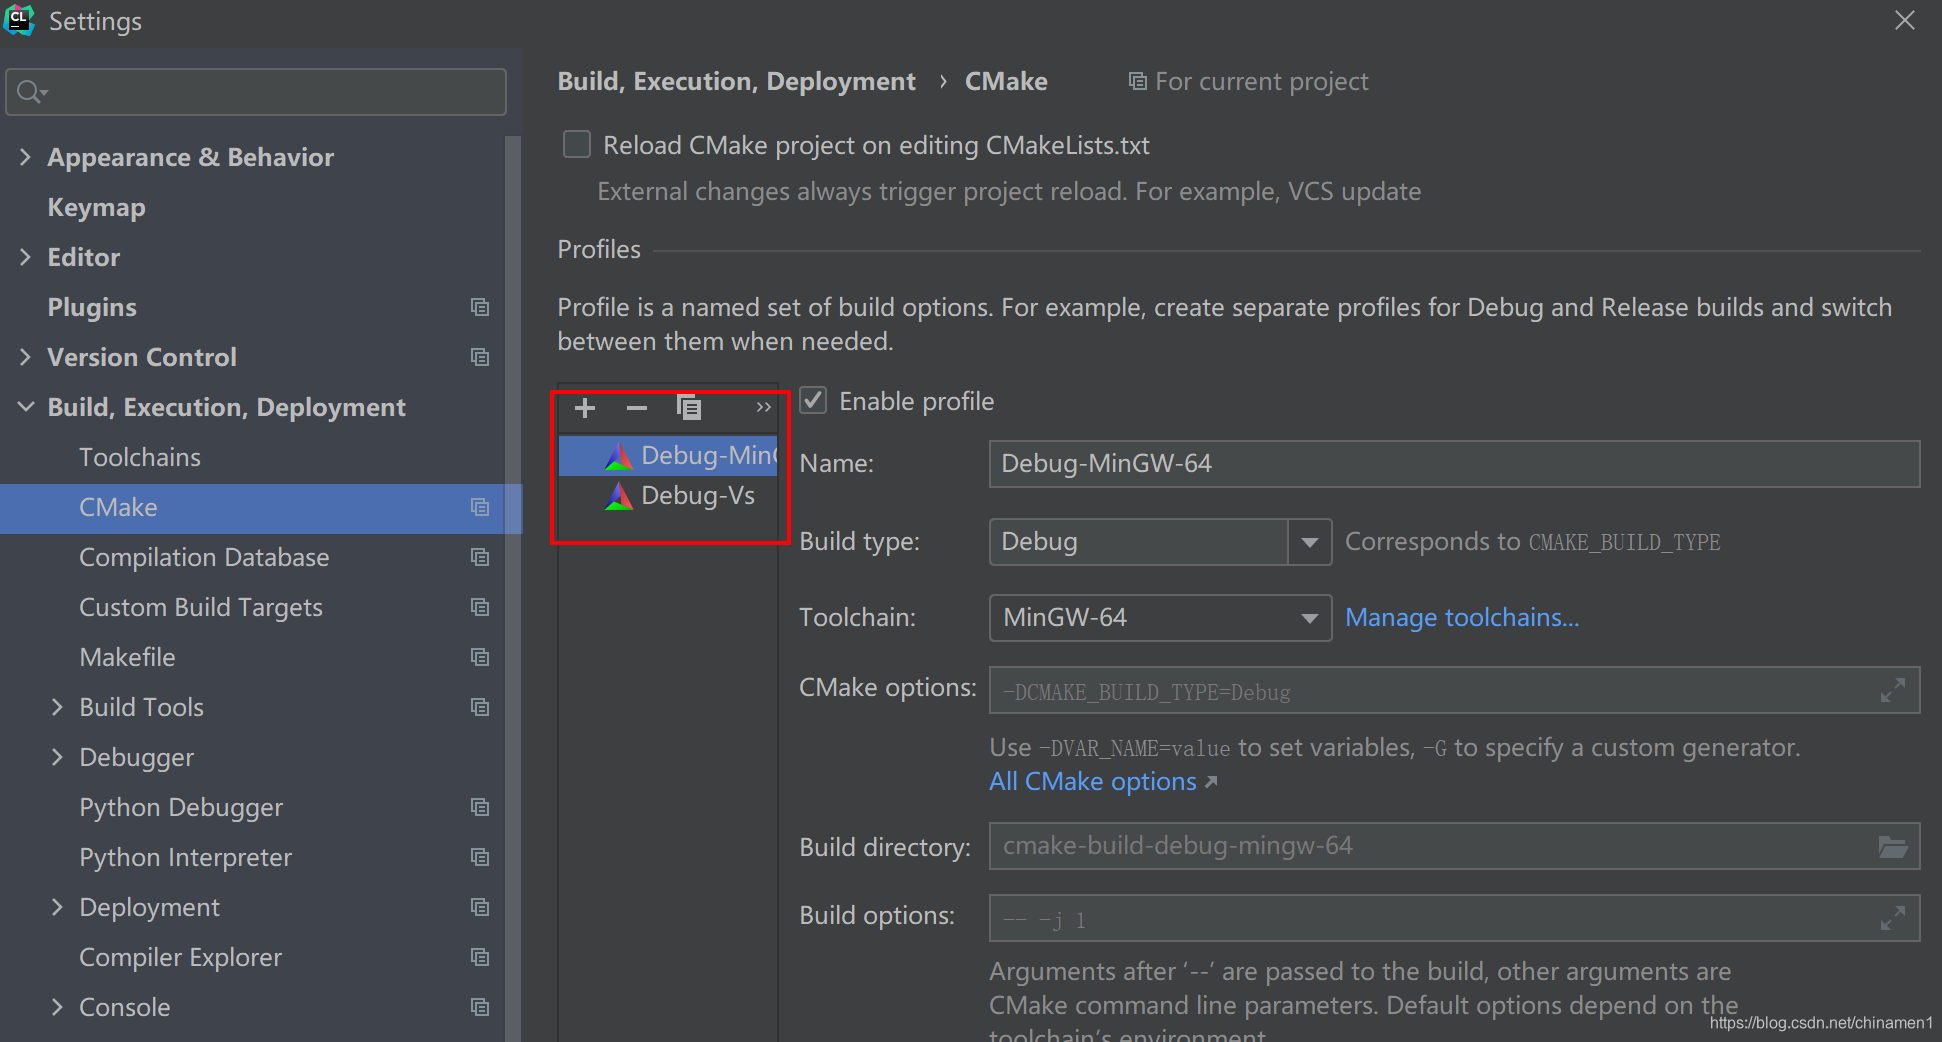Screen dimensions: 1942x1042
Task: Click settings tree vertical scrollbar
Action: (x=513, y=588)
